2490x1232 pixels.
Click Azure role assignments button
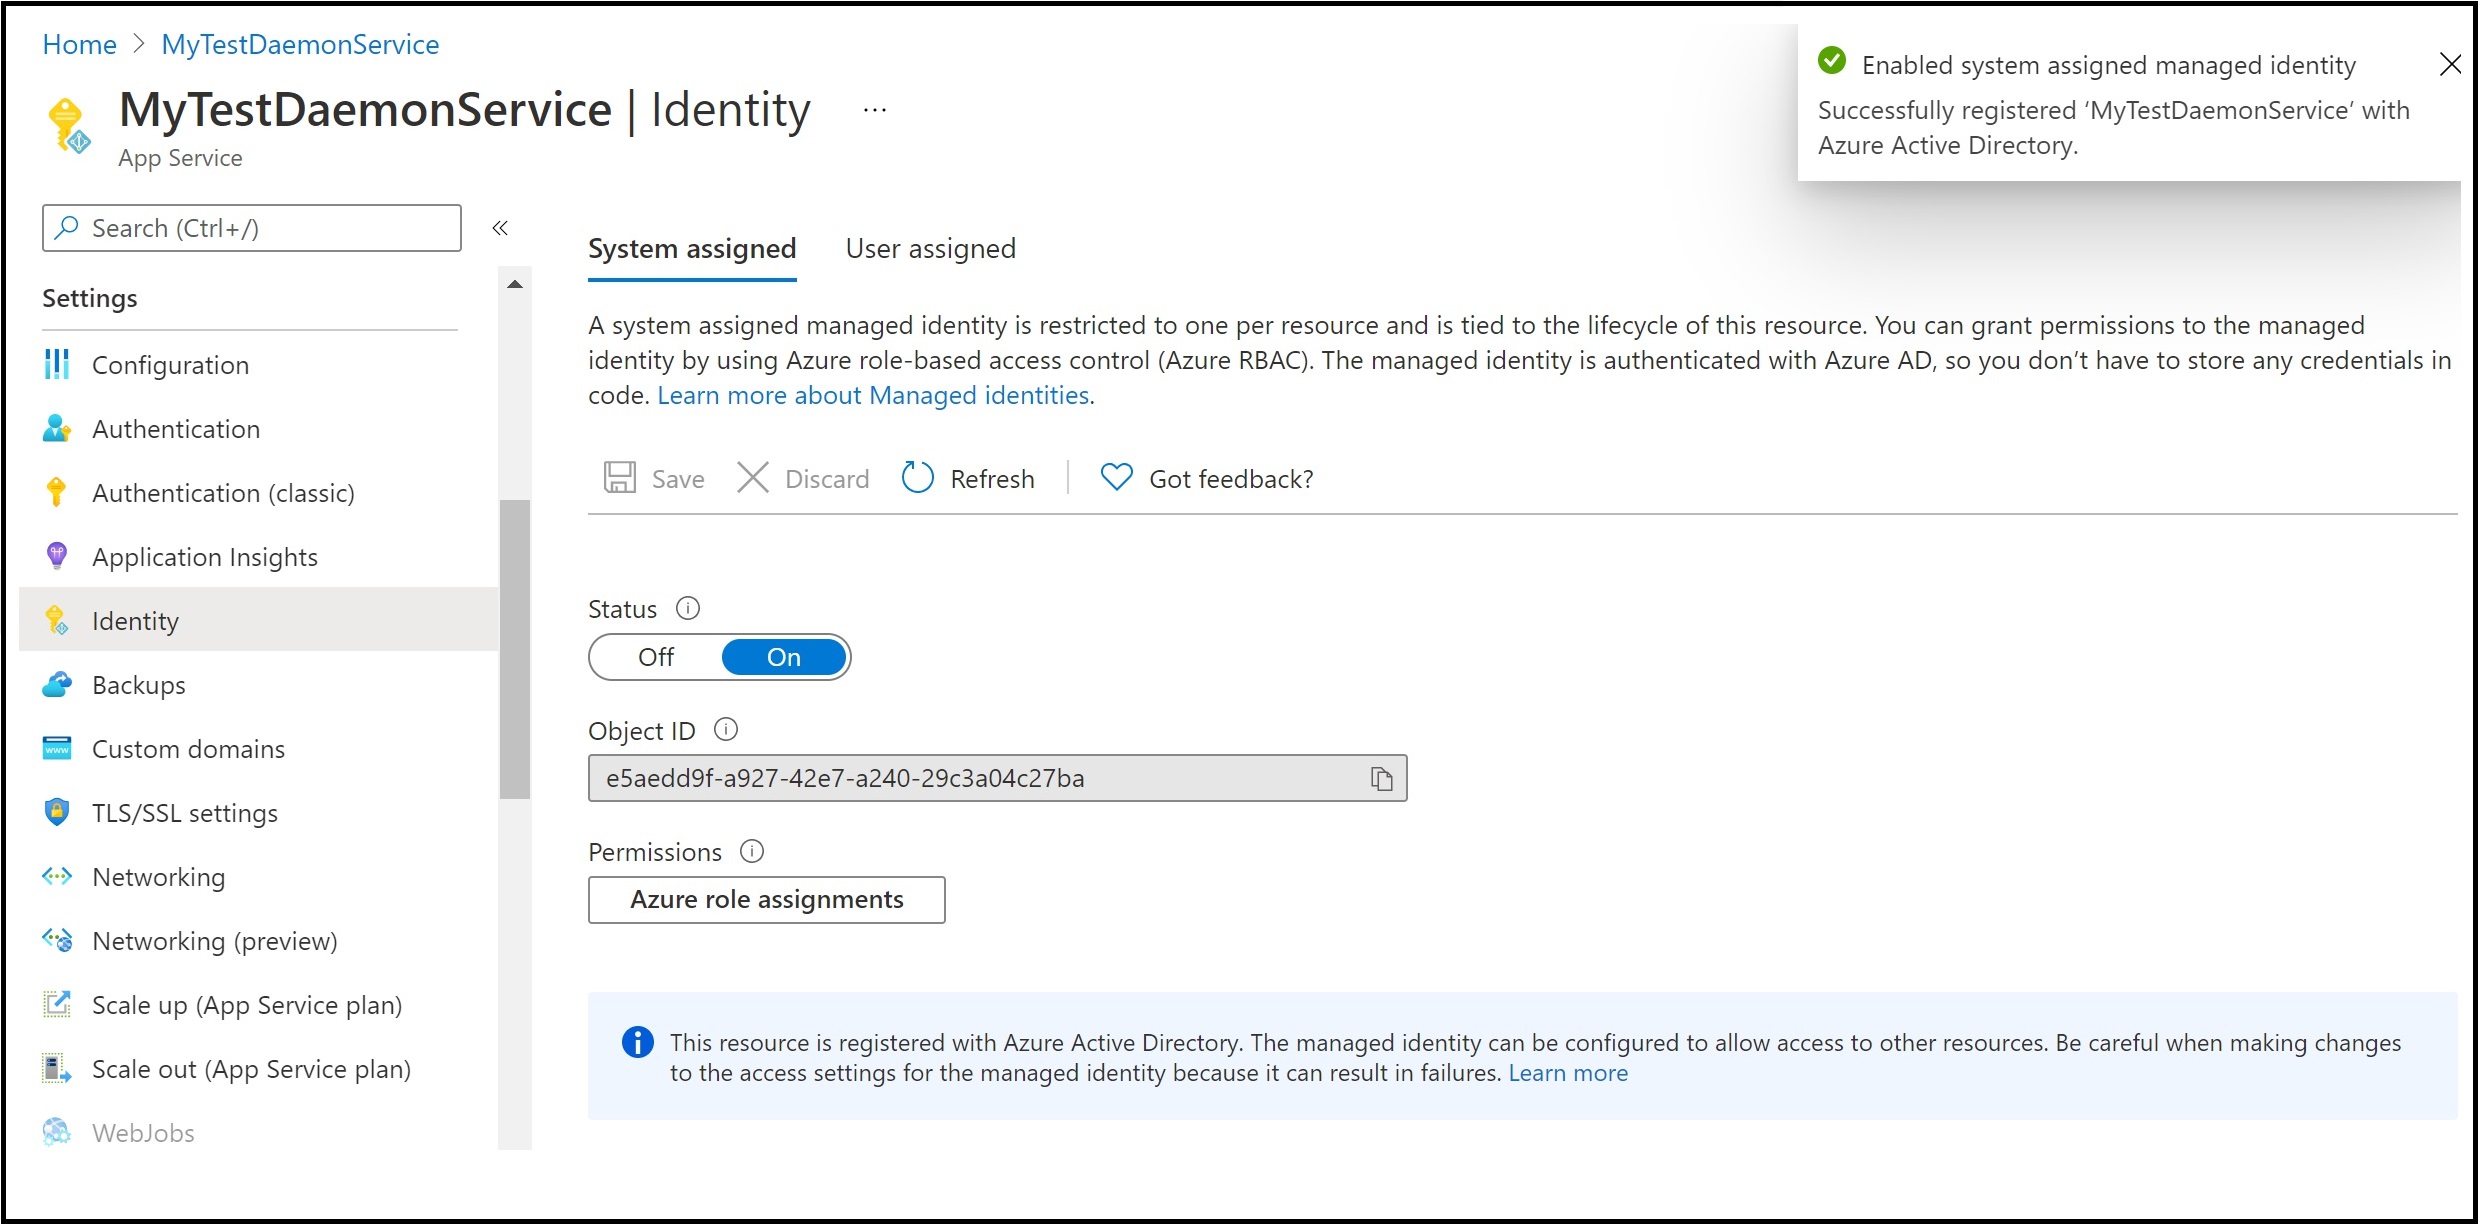(x=767, y=900)
